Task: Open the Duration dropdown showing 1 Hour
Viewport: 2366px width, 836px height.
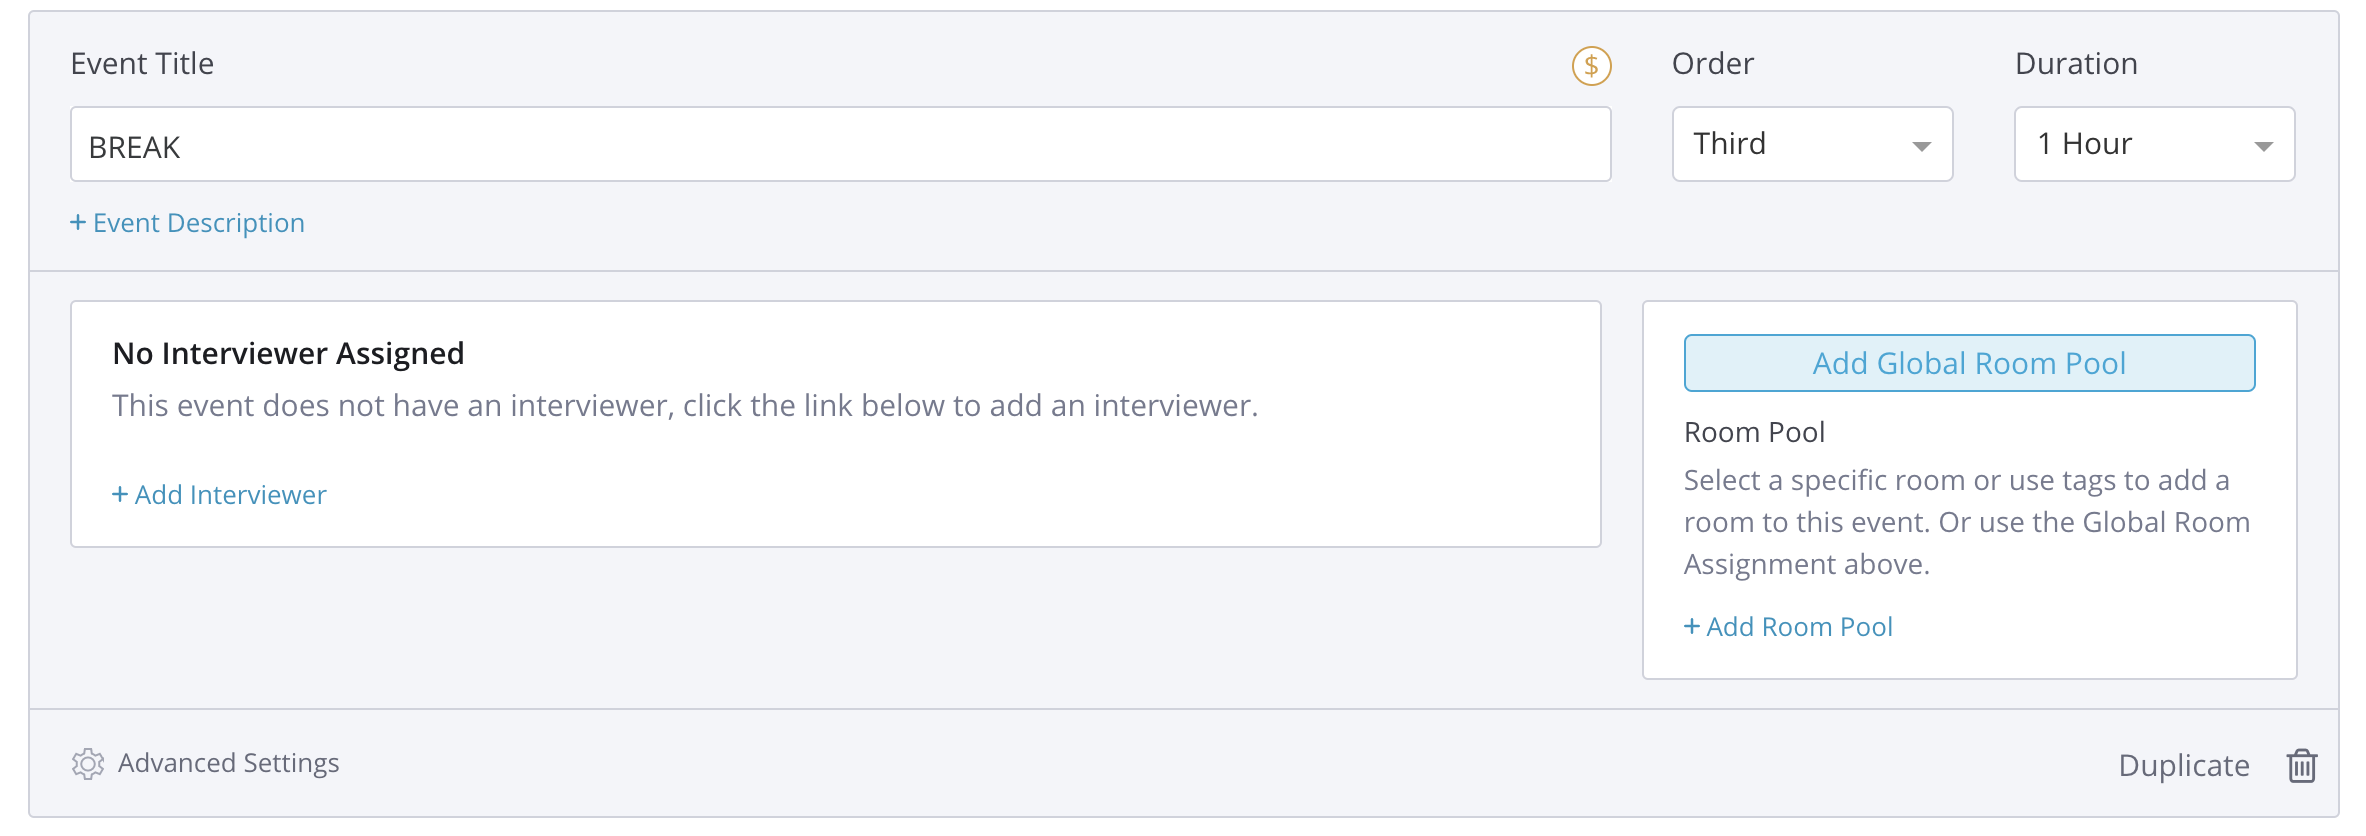Action: pyautogui.click(x=2153, y=144)
